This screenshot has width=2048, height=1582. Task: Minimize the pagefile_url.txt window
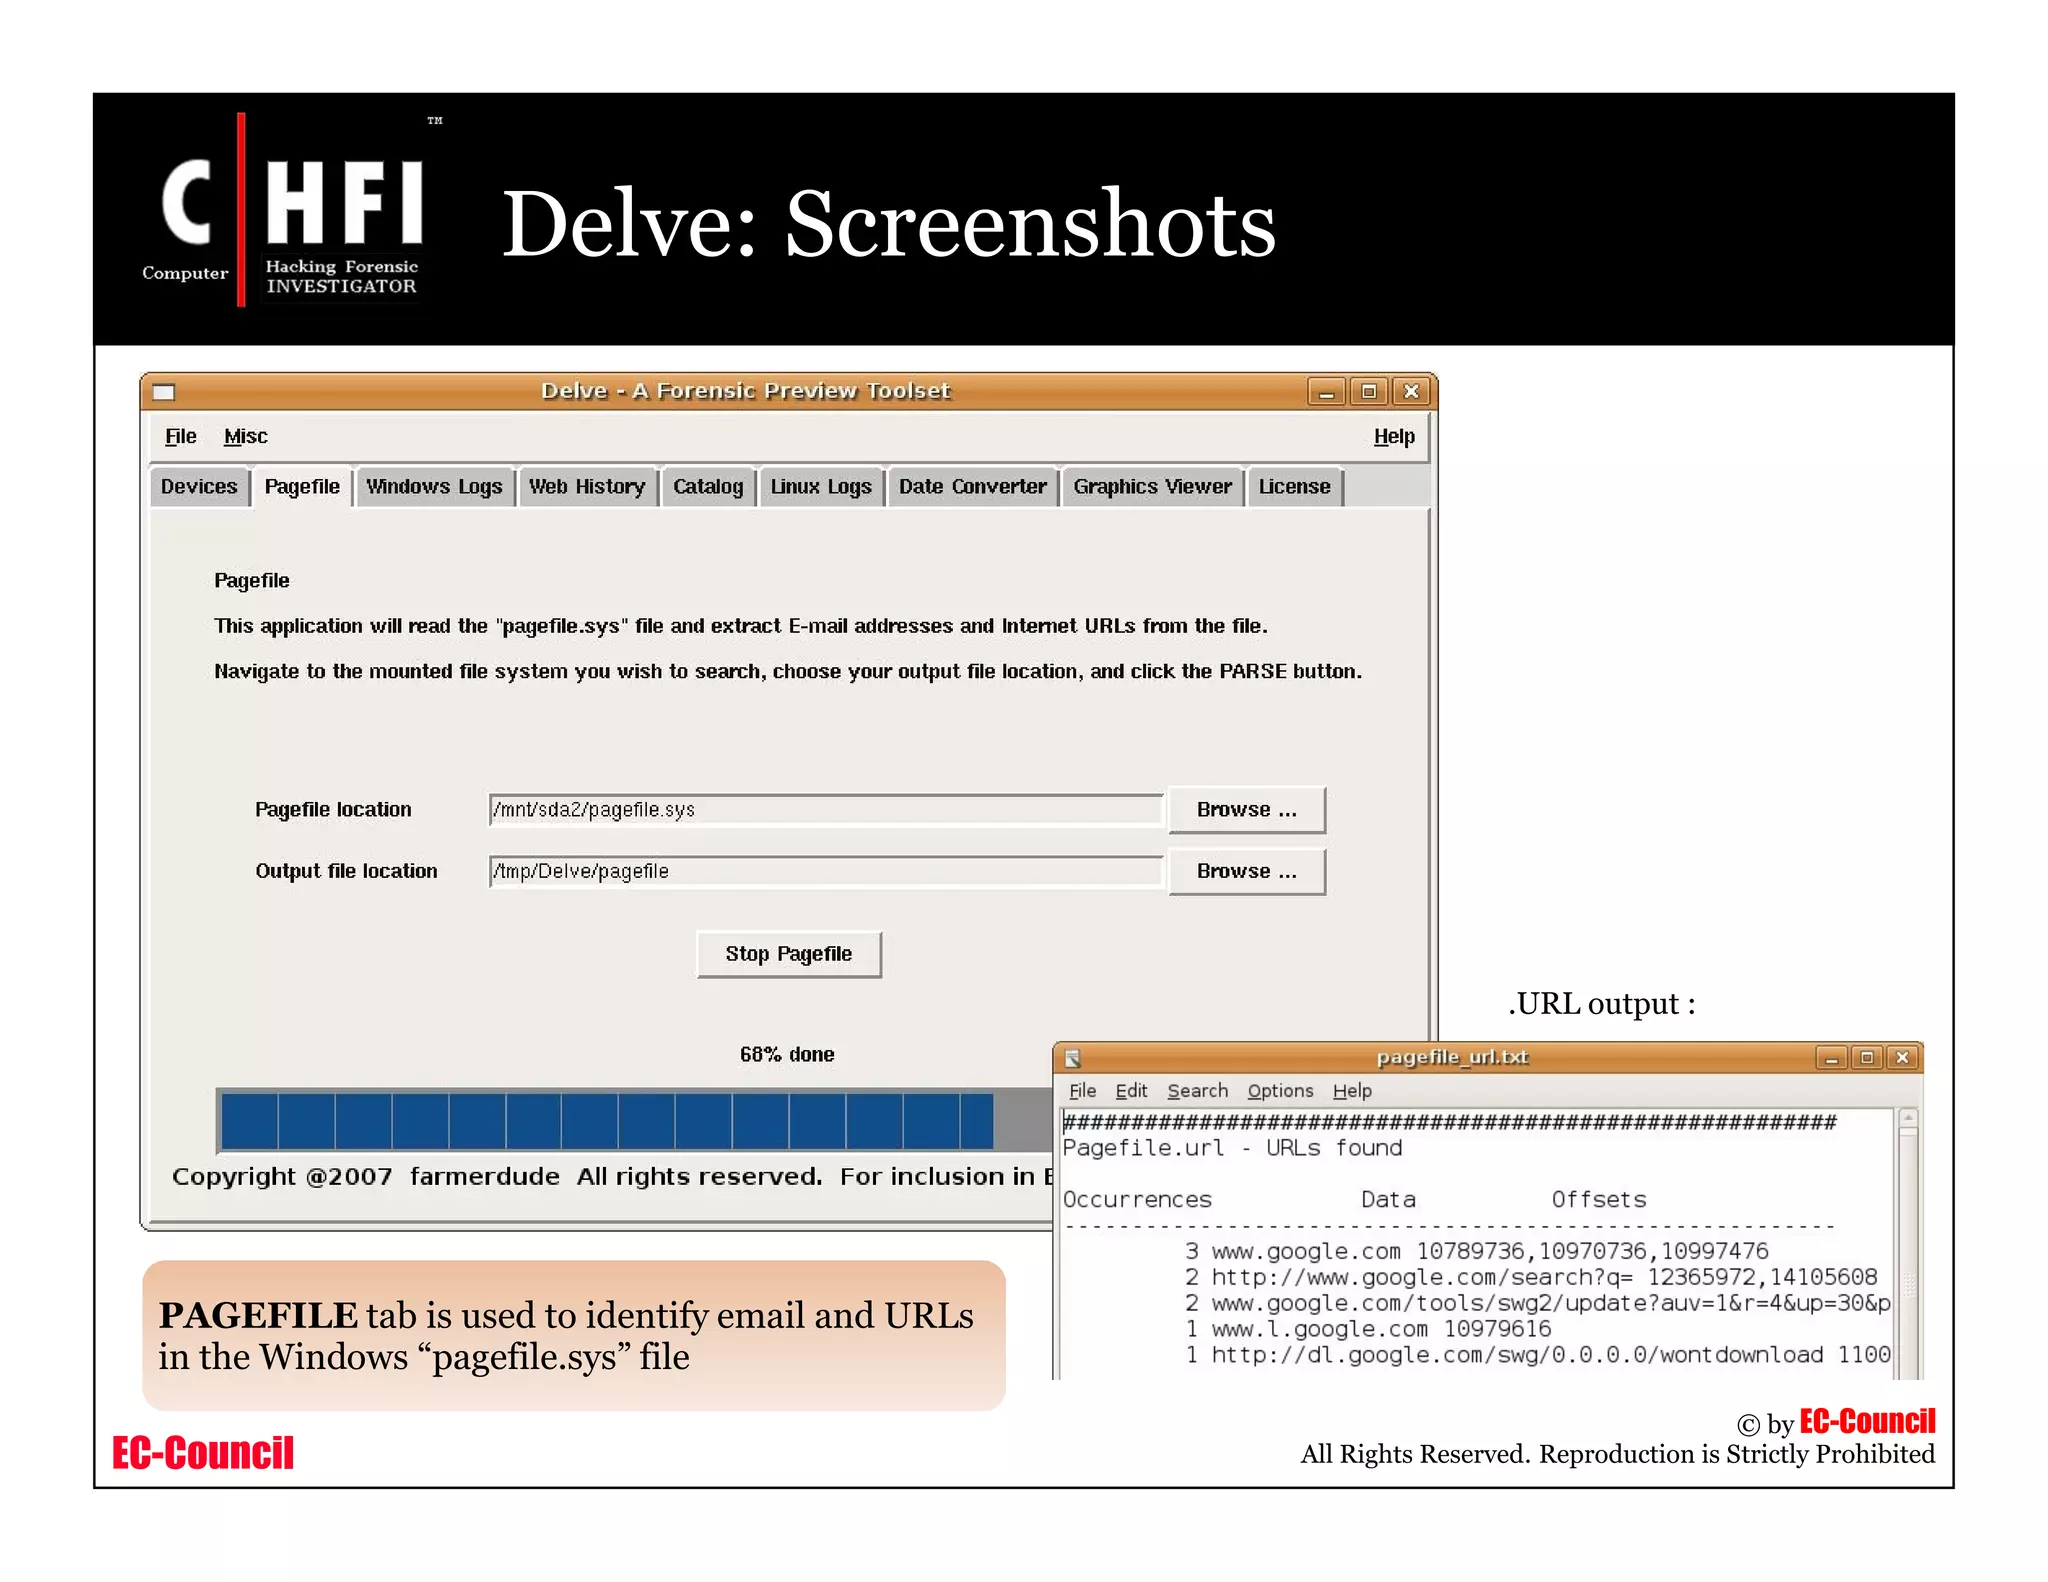tap(1831, 1058)
